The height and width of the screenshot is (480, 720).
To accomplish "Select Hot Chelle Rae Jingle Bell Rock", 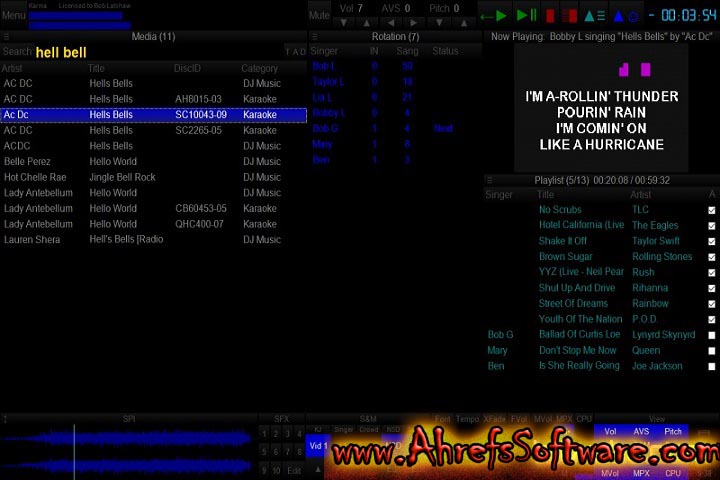I will [153, 177].
